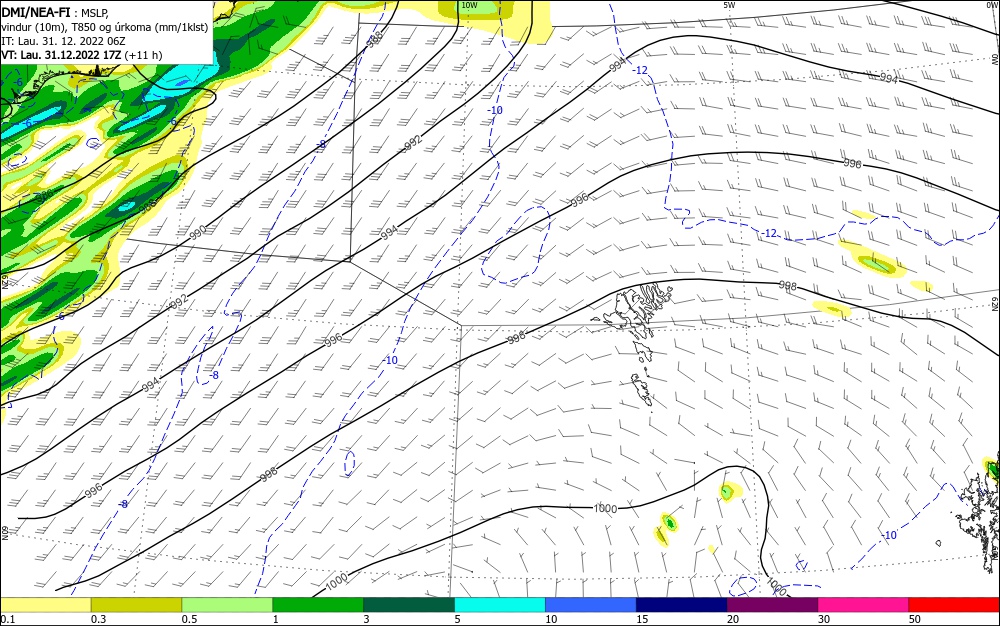Click the "50" legend value
The height and width of the screenshot is (626, 1000).
click(915, 619)
